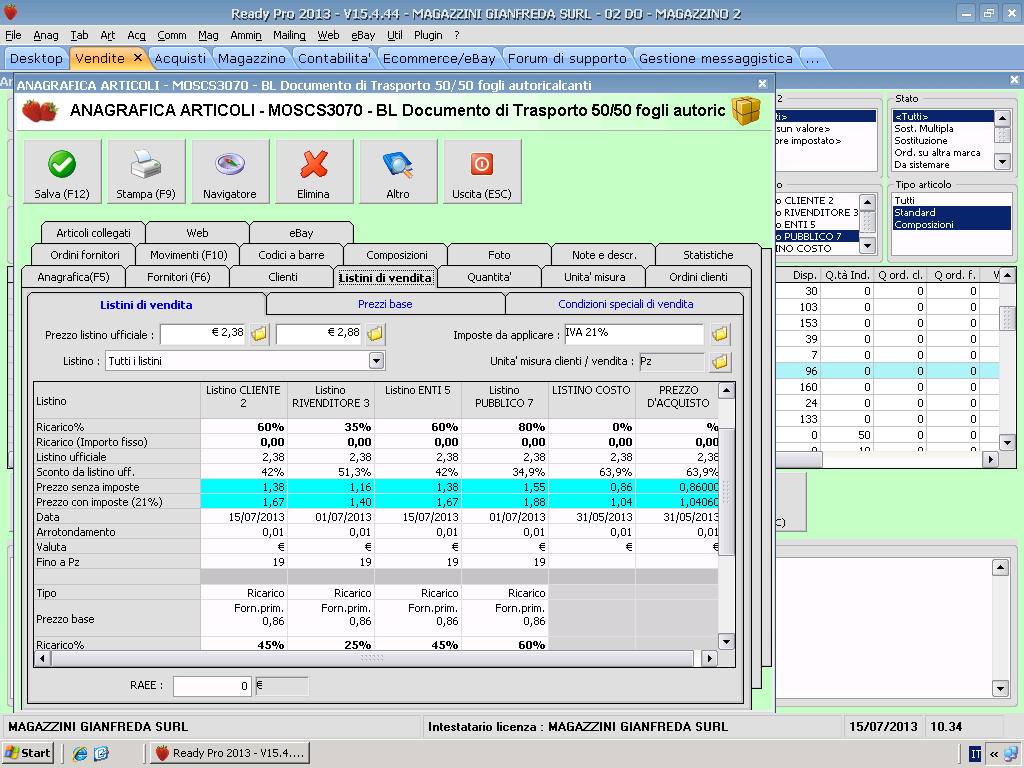Click the printer Stampa (F9) icon
Viewport: 1024px width, 768px height.
146,165
